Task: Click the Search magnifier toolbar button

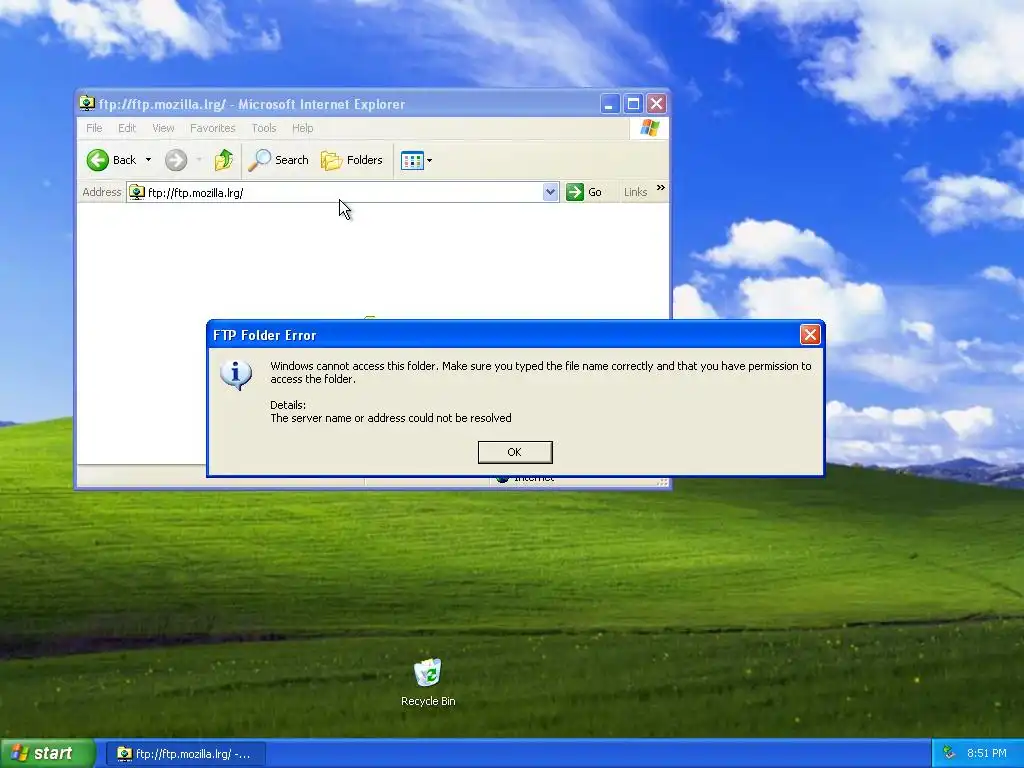Action: (x=278, y=160)
